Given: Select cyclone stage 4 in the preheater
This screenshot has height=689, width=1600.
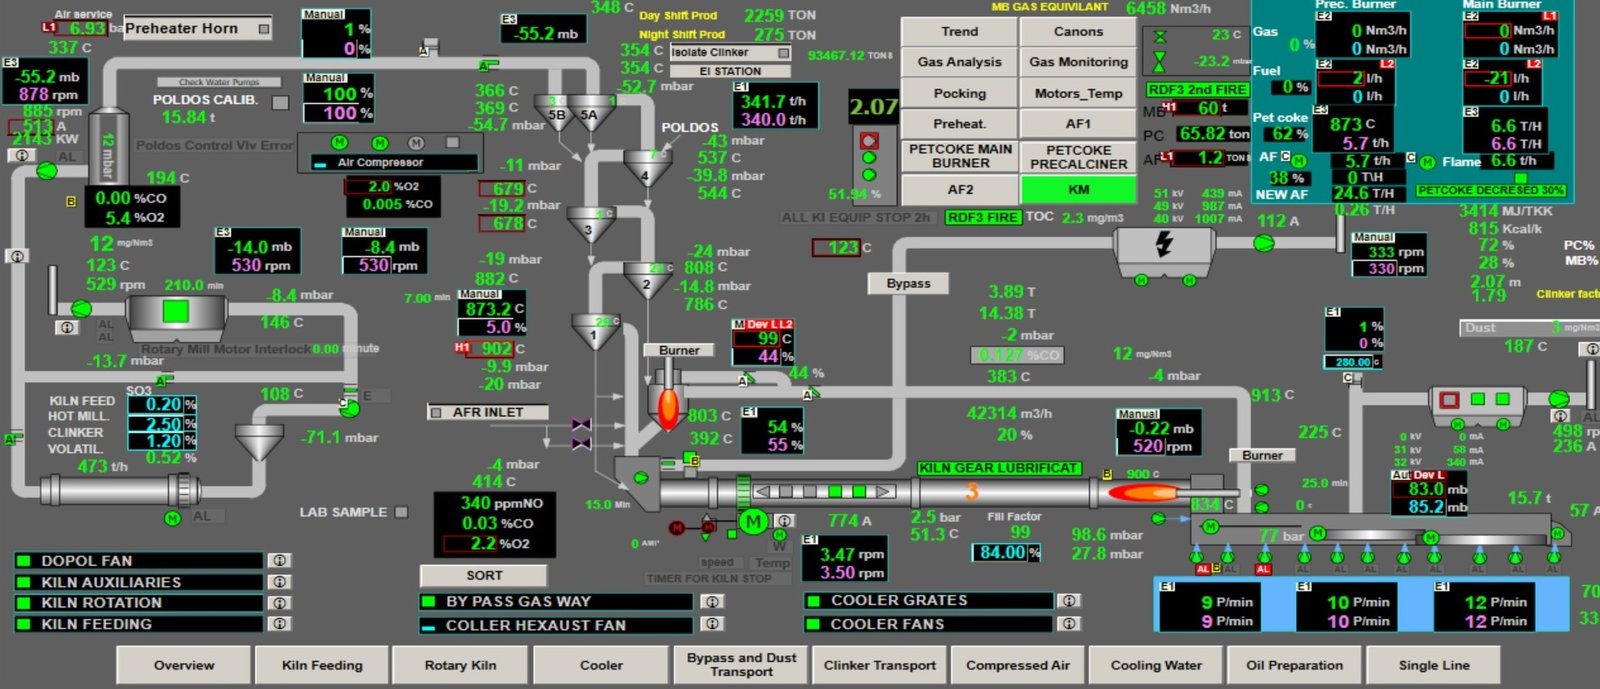Looking at the screenshot, I should [x=644, y=170].
